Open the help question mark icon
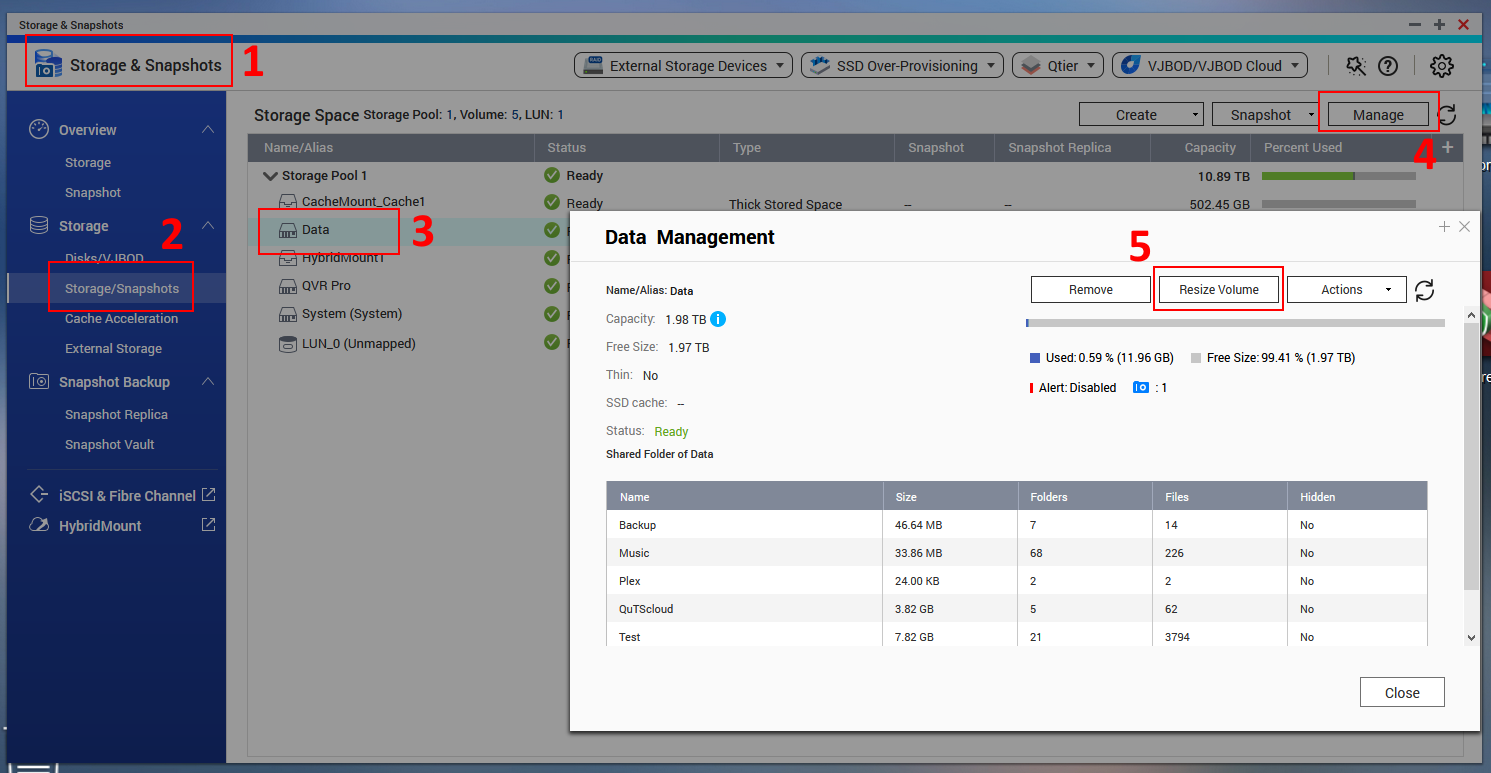The width and height of the screenshot is (1491, 773). (1388, 66)
